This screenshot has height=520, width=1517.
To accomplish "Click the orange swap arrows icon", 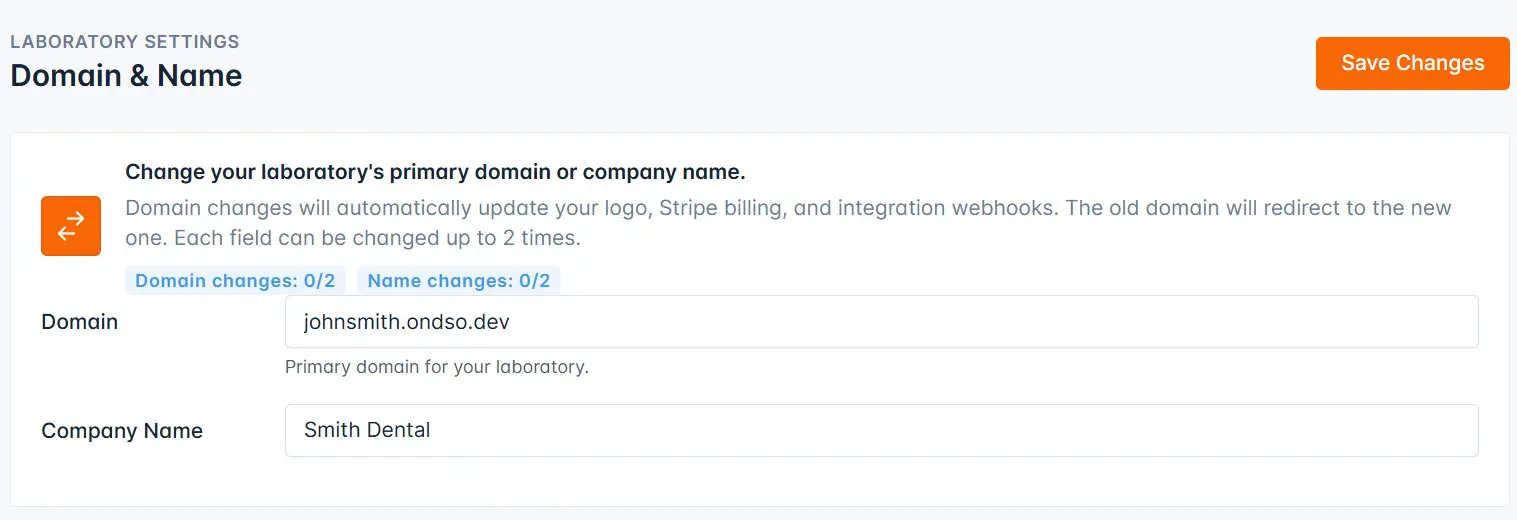I will coord(71,226).
